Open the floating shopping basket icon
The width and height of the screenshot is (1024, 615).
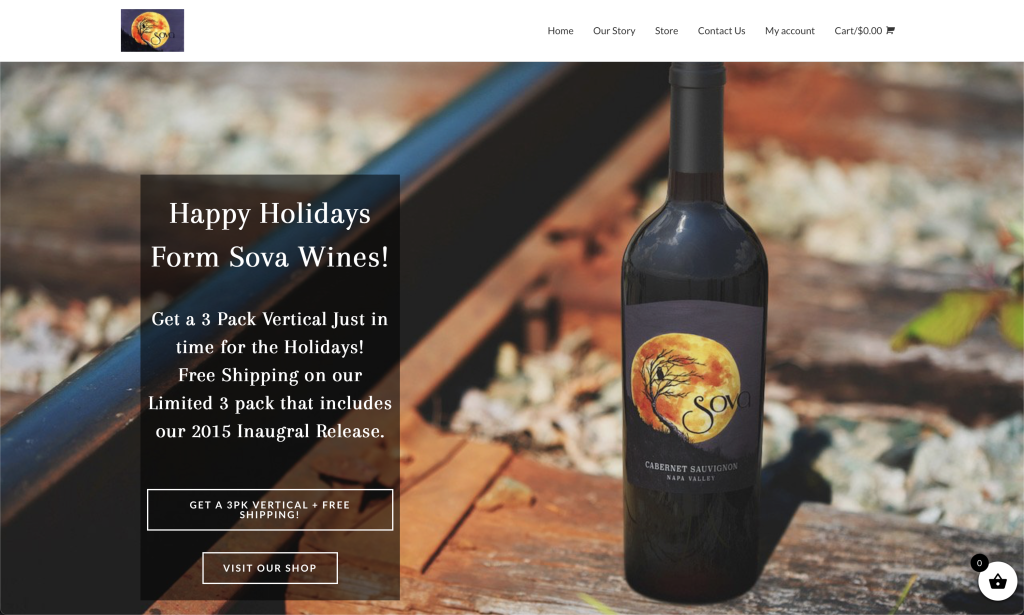pyautogui.click(x=997, y=581)
